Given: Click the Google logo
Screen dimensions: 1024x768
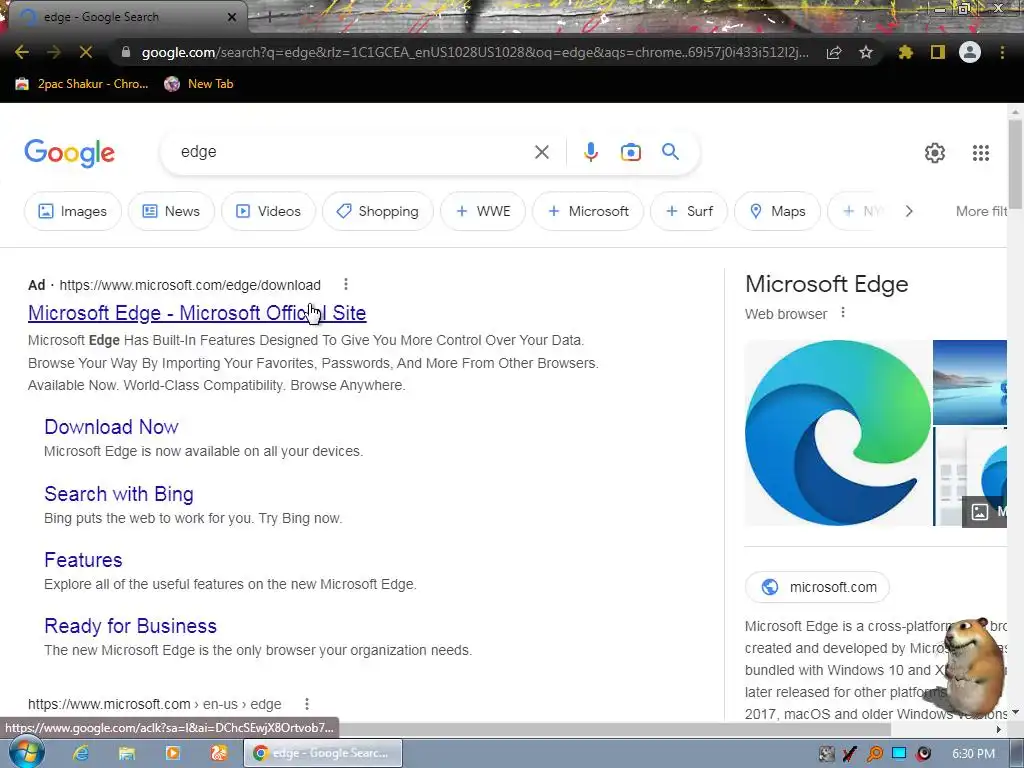Looking at the screenshot, I should [x=69, y=153].
